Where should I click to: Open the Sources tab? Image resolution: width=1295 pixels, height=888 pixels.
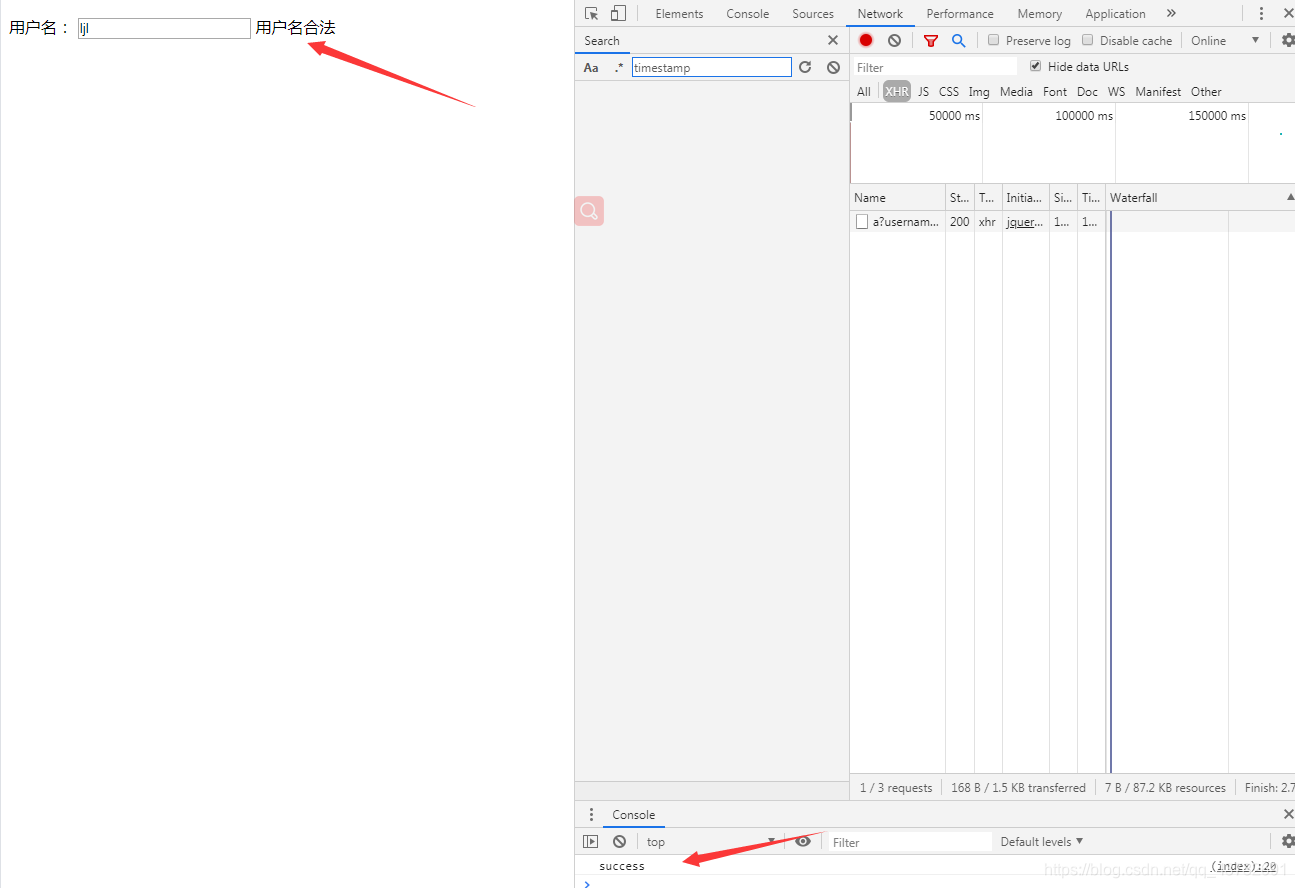[813, 13]
